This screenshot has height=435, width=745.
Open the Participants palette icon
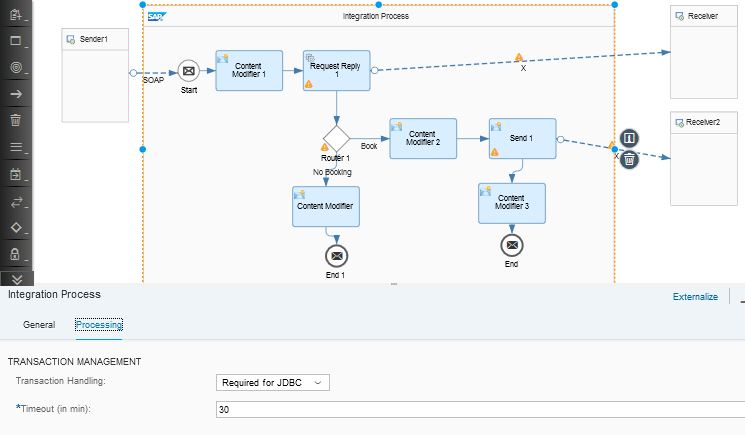16,15
